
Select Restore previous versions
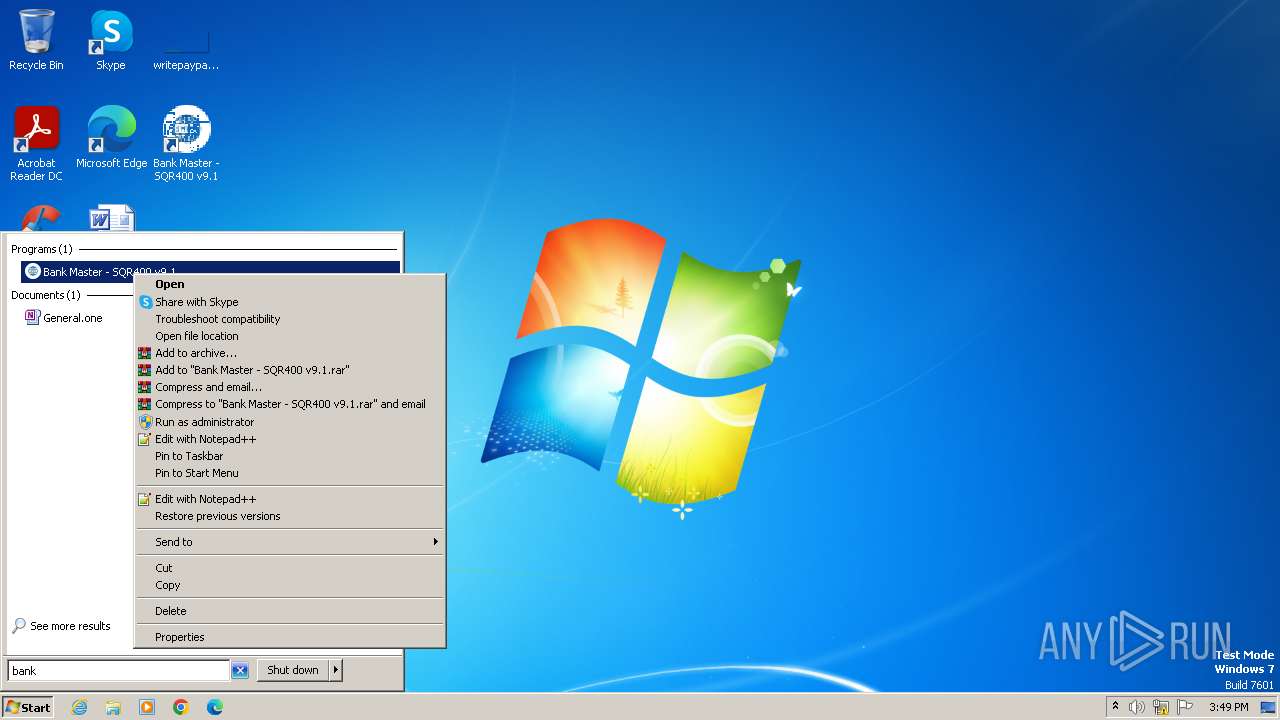tap(290, 516)
